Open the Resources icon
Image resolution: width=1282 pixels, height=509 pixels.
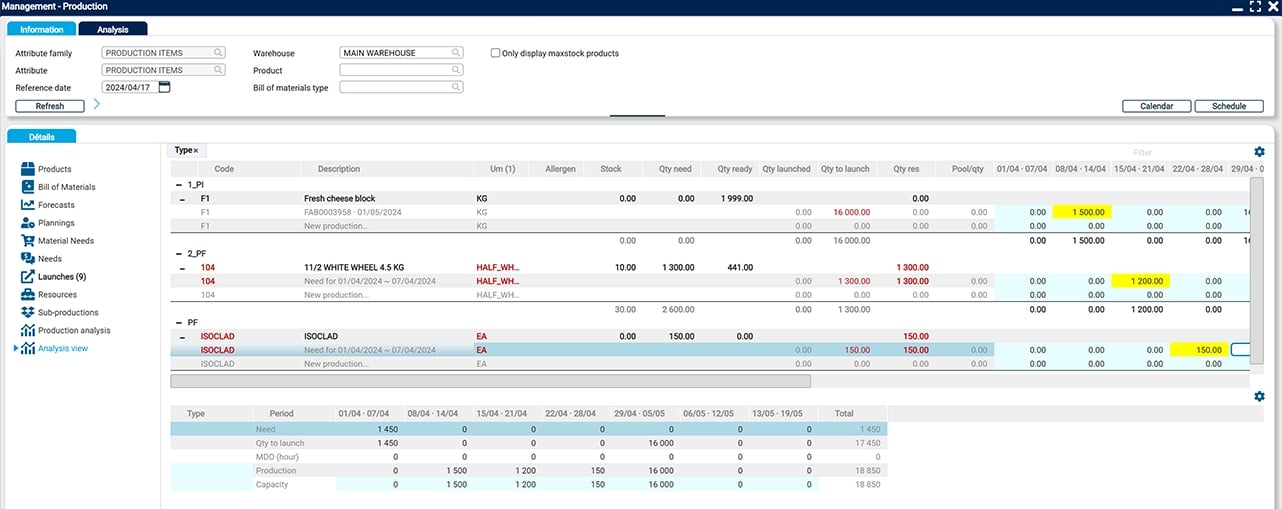click(x=28, y=295)
